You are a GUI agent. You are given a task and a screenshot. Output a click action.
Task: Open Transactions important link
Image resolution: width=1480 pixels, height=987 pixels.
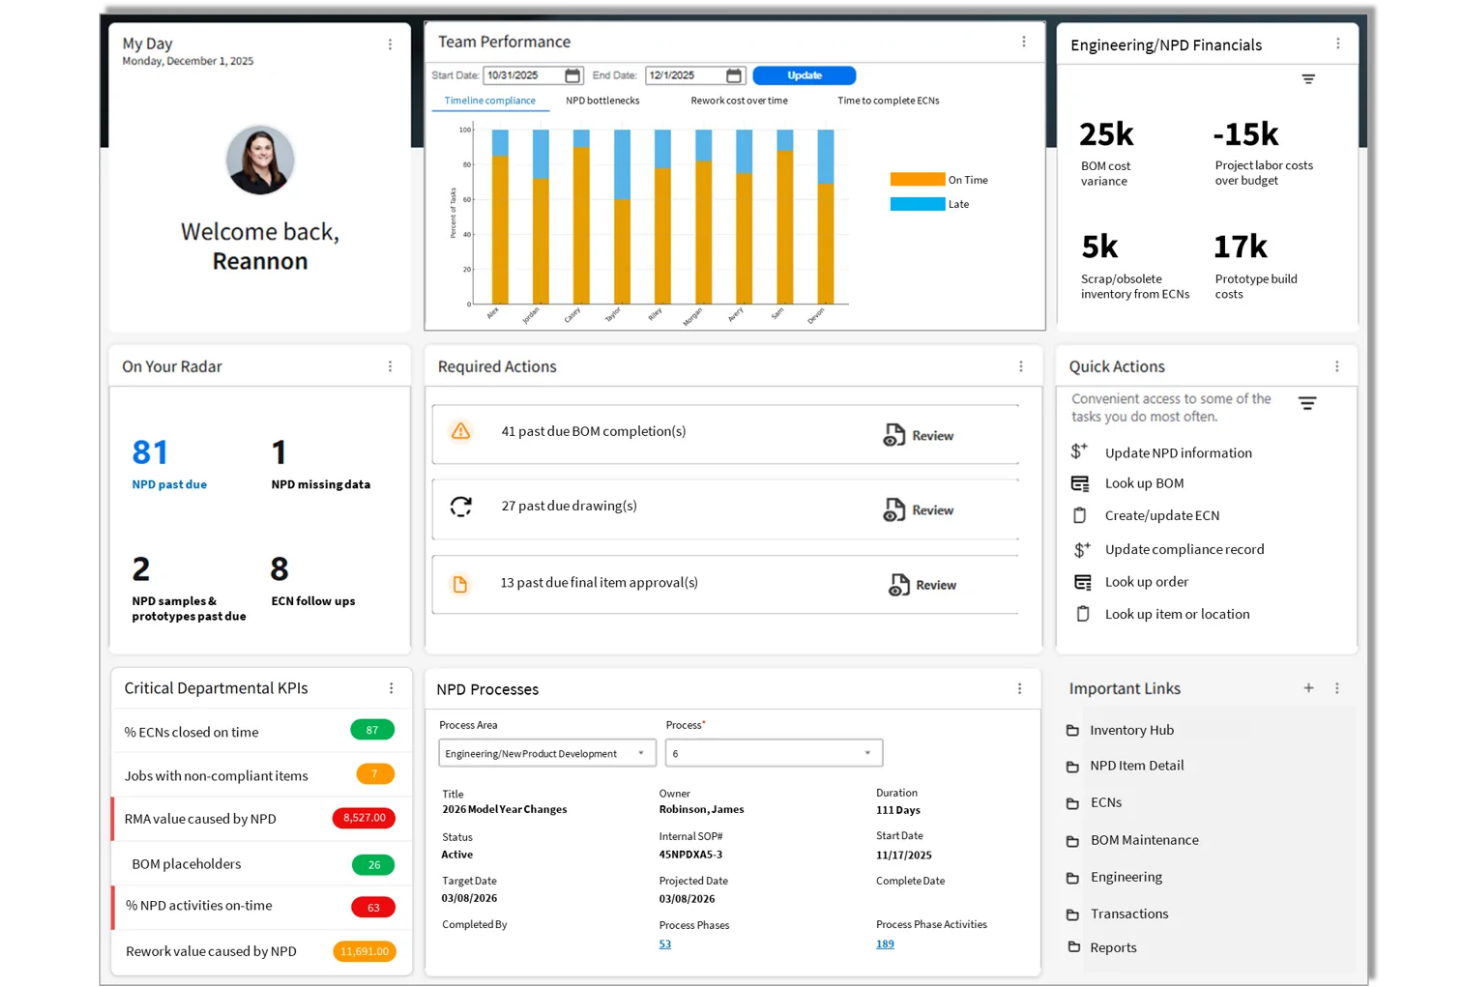point(1129,914)
